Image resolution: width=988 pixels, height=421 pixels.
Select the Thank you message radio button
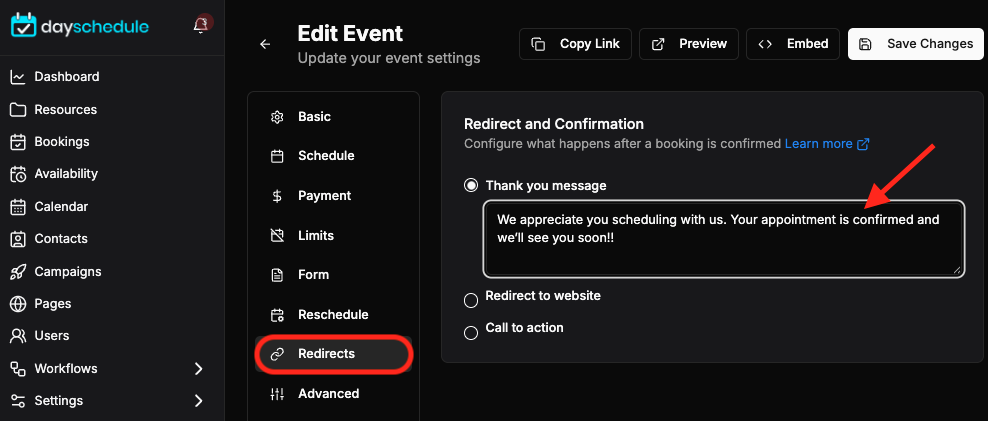click(471, 186)
